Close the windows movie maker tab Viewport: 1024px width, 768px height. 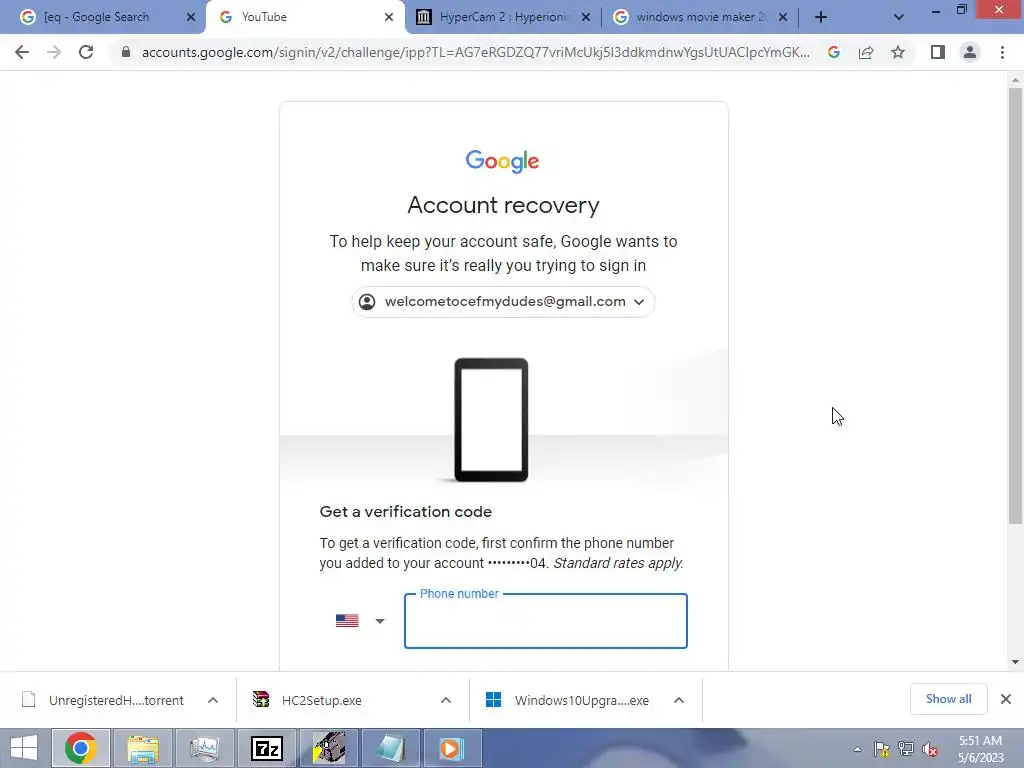tap(783, 17)
